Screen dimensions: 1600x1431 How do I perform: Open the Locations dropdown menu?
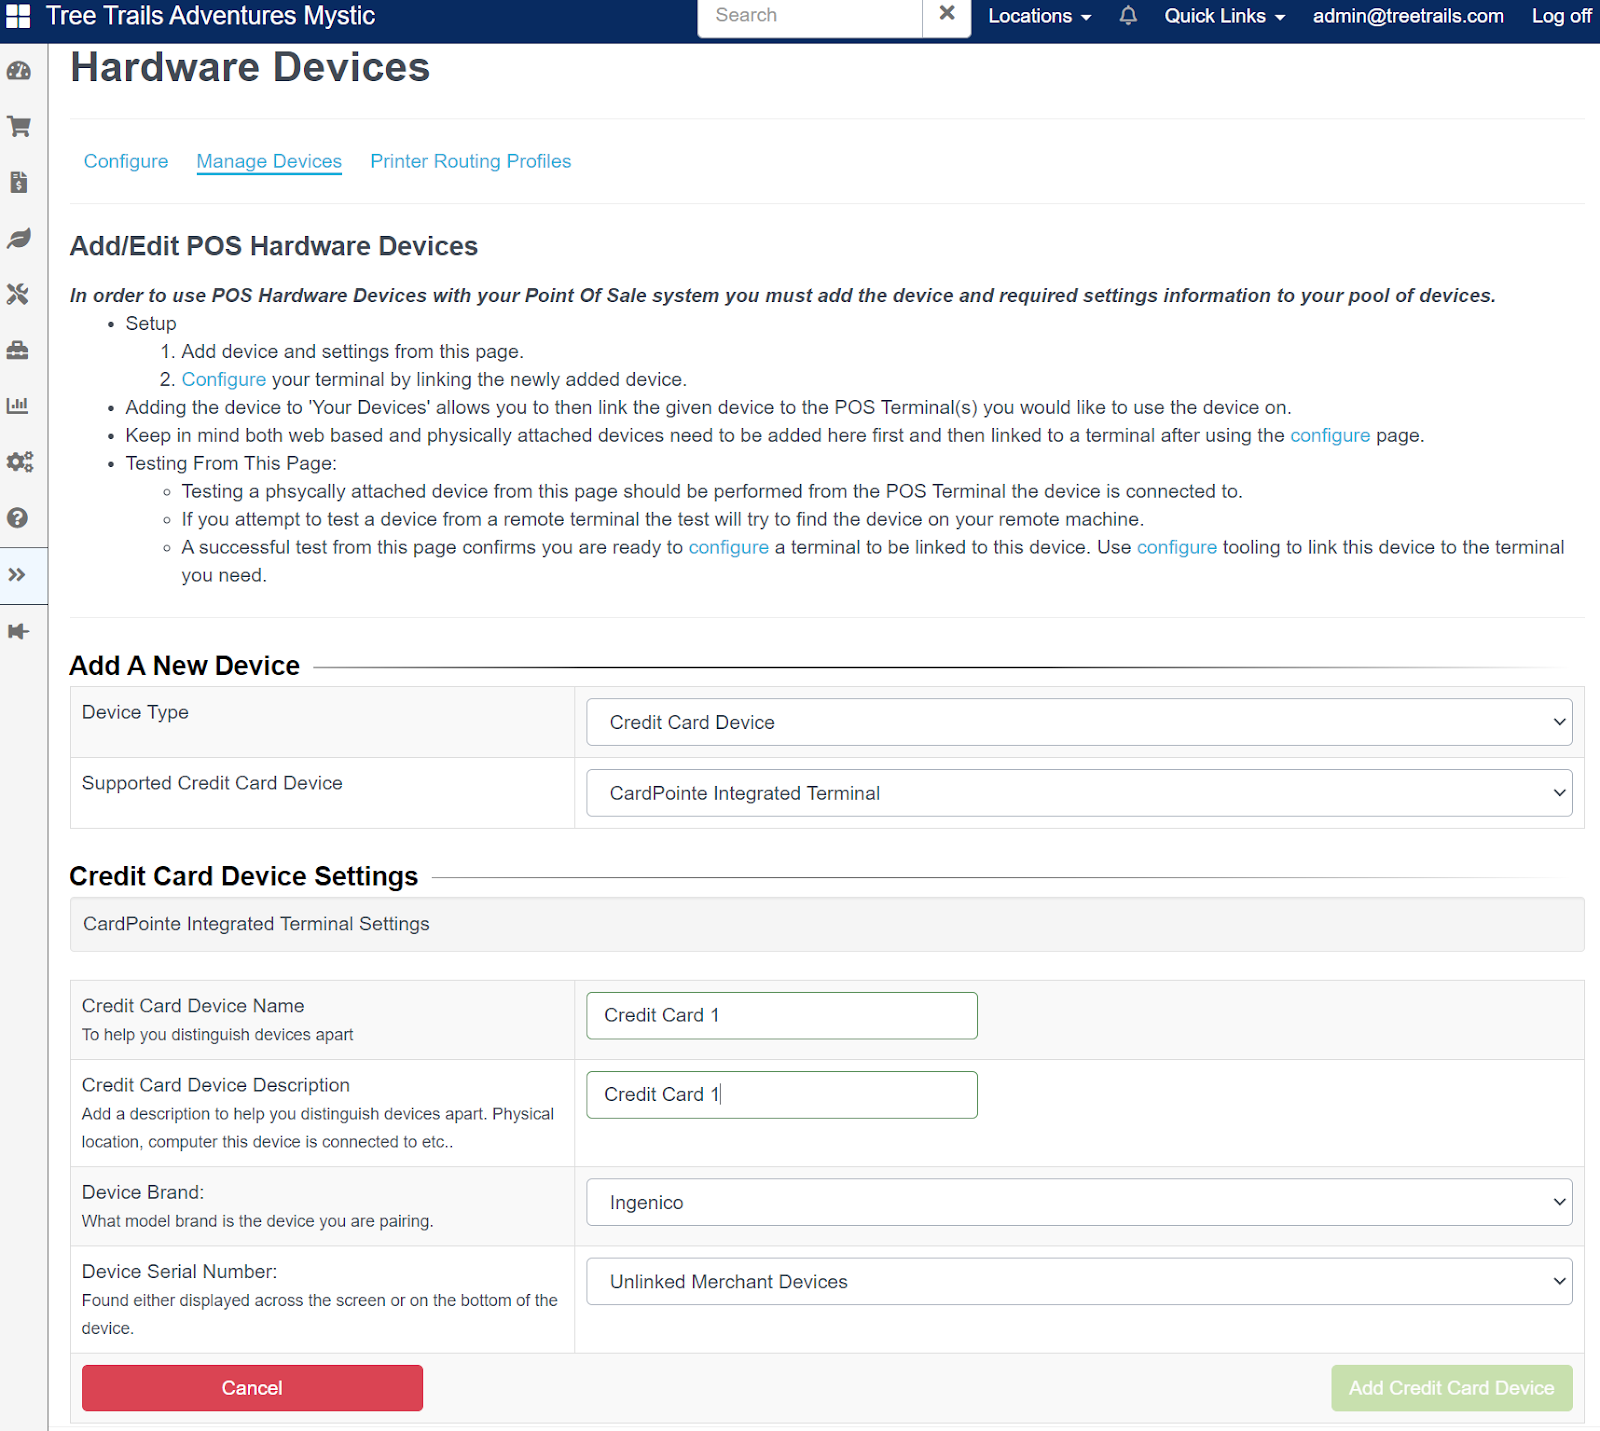(1040, 16)
